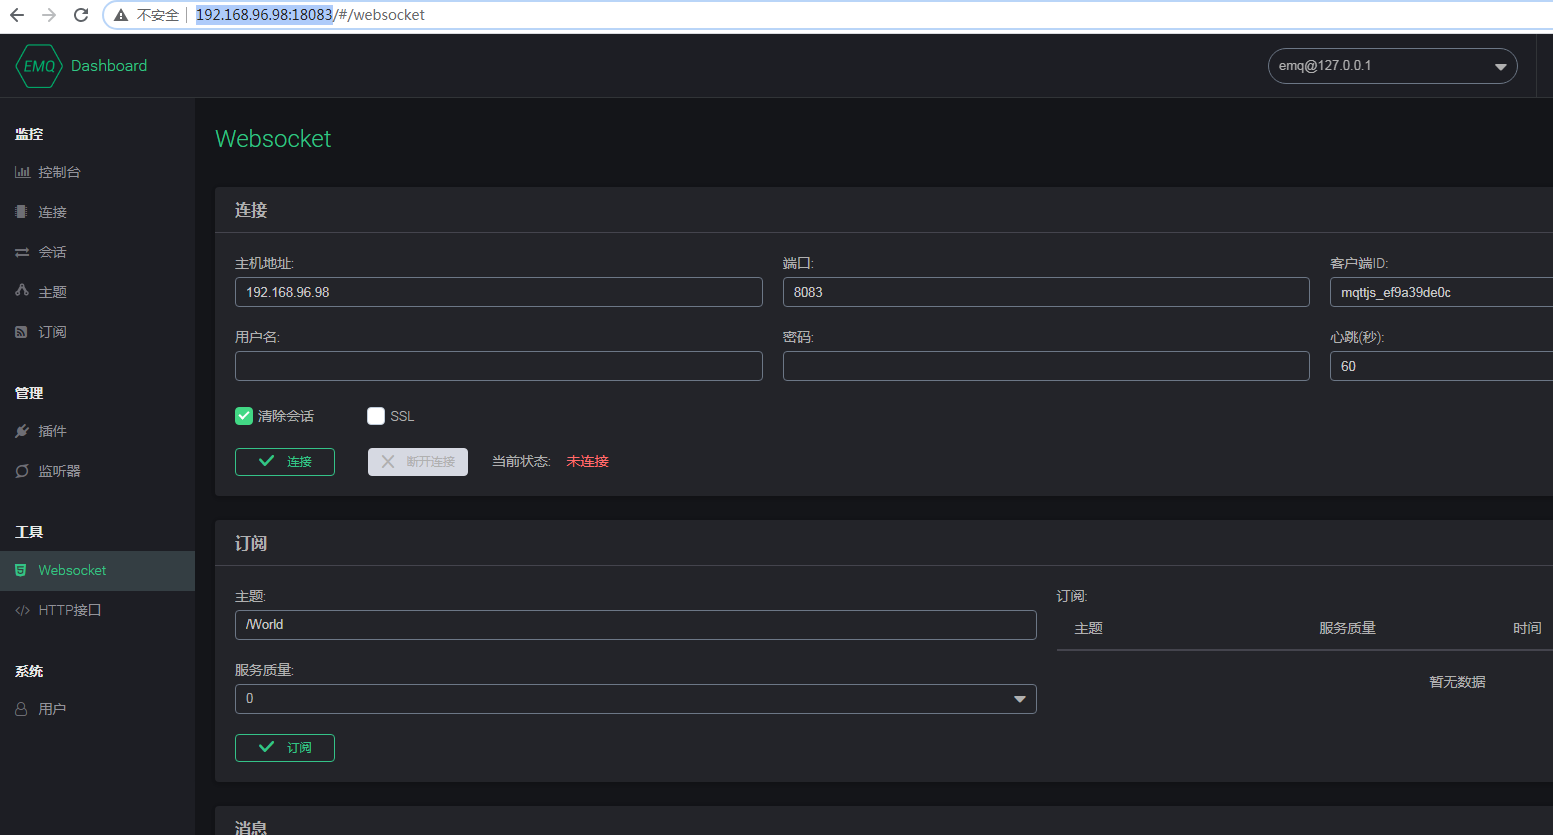1553x835 pixels.
Task: Select the 订阅 sidebar icon
Action: (23, 331)
